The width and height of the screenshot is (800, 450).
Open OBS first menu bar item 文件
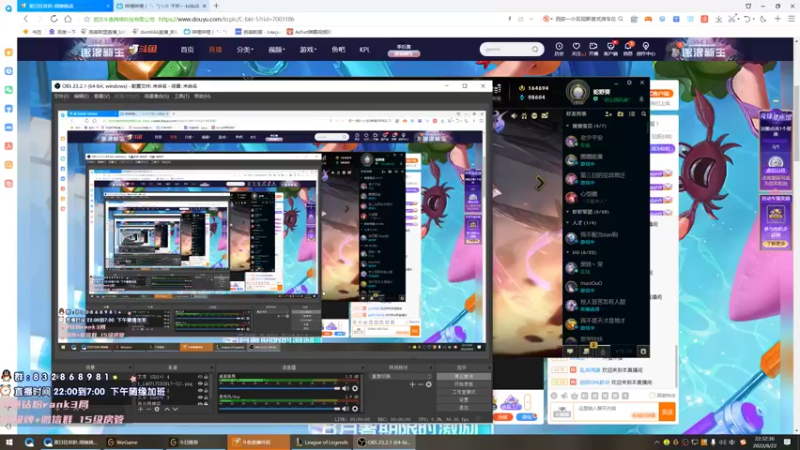tap(61, 96)
